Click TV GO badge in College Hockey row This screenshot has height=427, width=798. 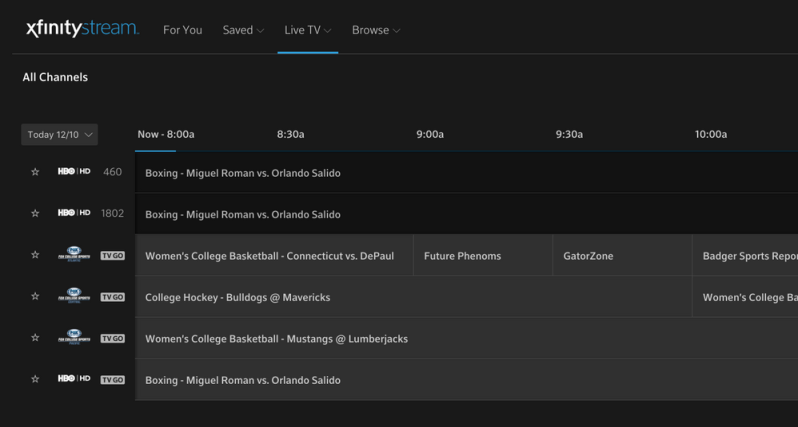112,297
